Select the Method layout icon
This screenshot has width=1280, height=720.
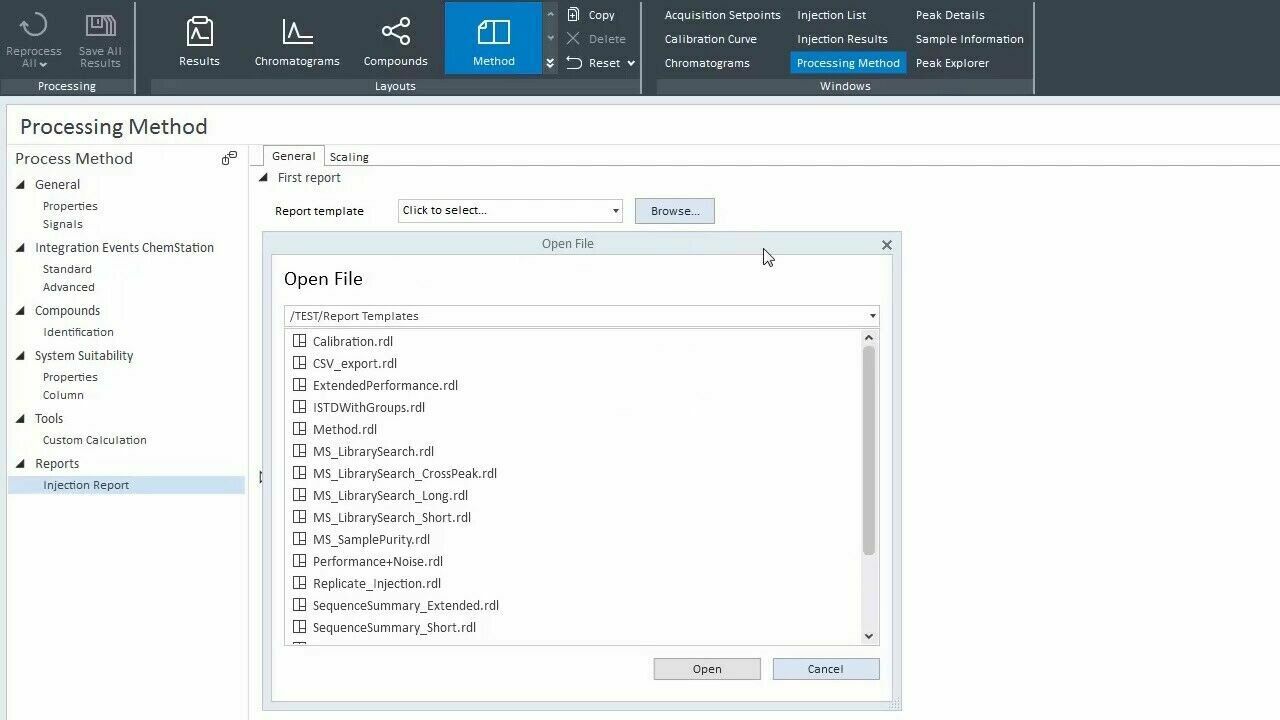[x=493, y=33]
